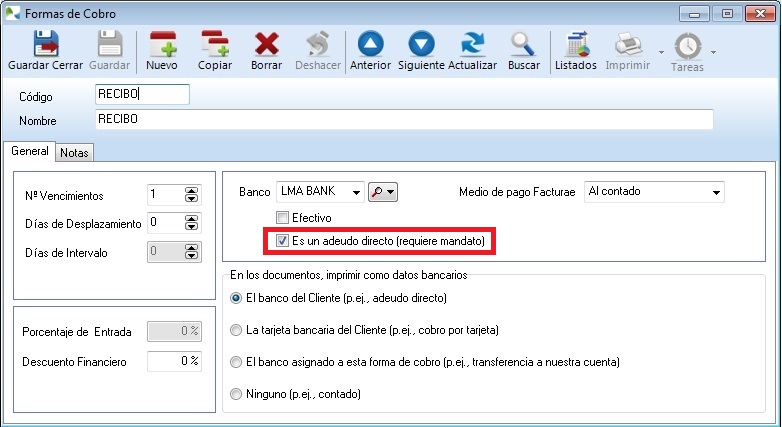Image resolution: width=782 pixels, height=427 pixels.
Task: Switch to the Notas tab
Action: tap(74, 153)
